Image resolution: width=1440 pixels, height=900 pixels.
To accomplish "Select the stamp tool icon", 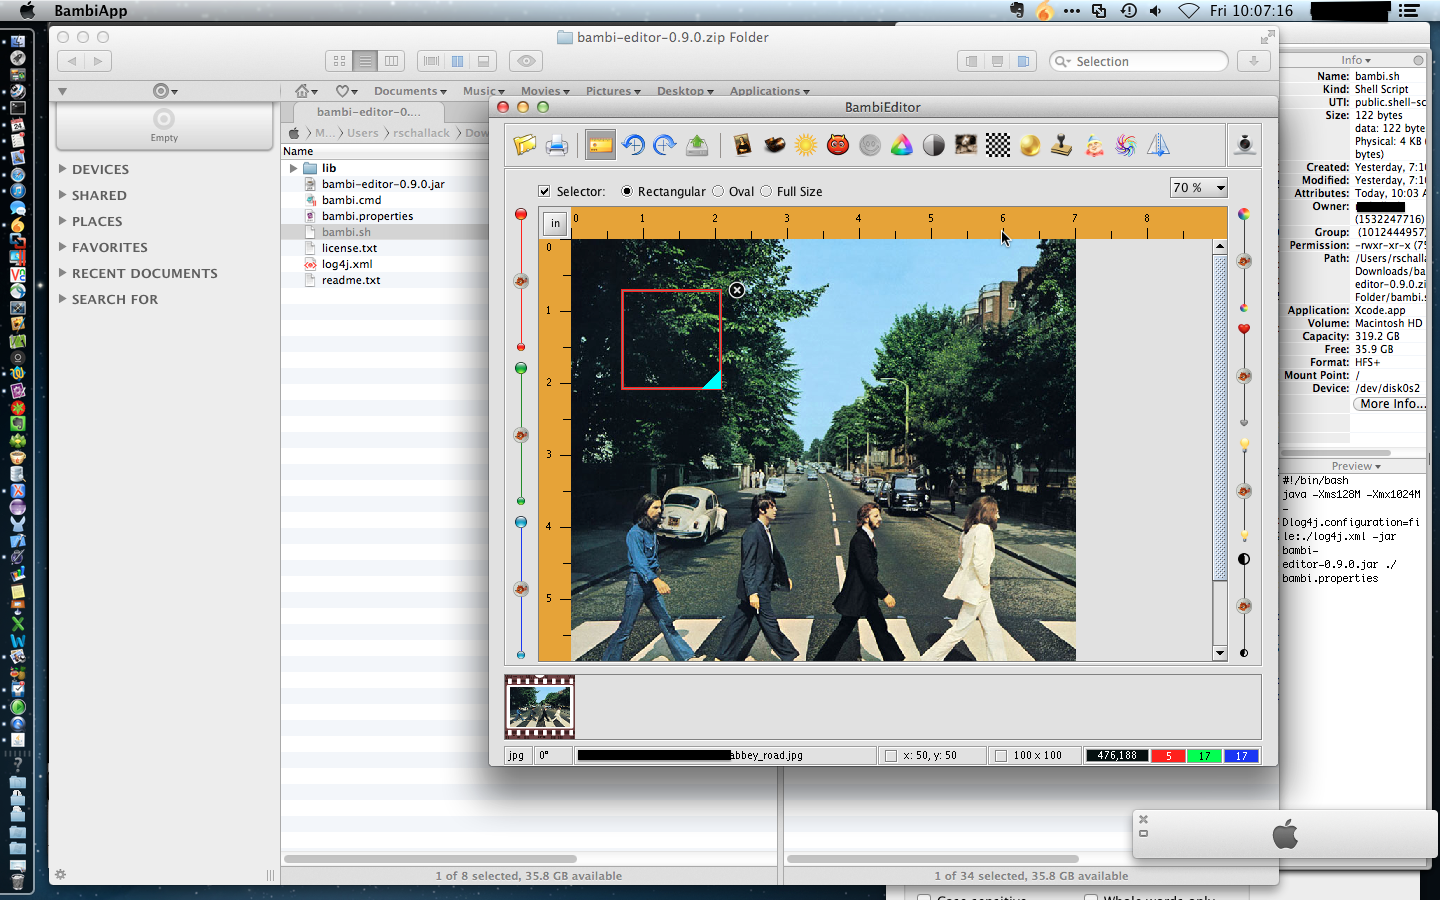I will click(x=1060, y=145).
